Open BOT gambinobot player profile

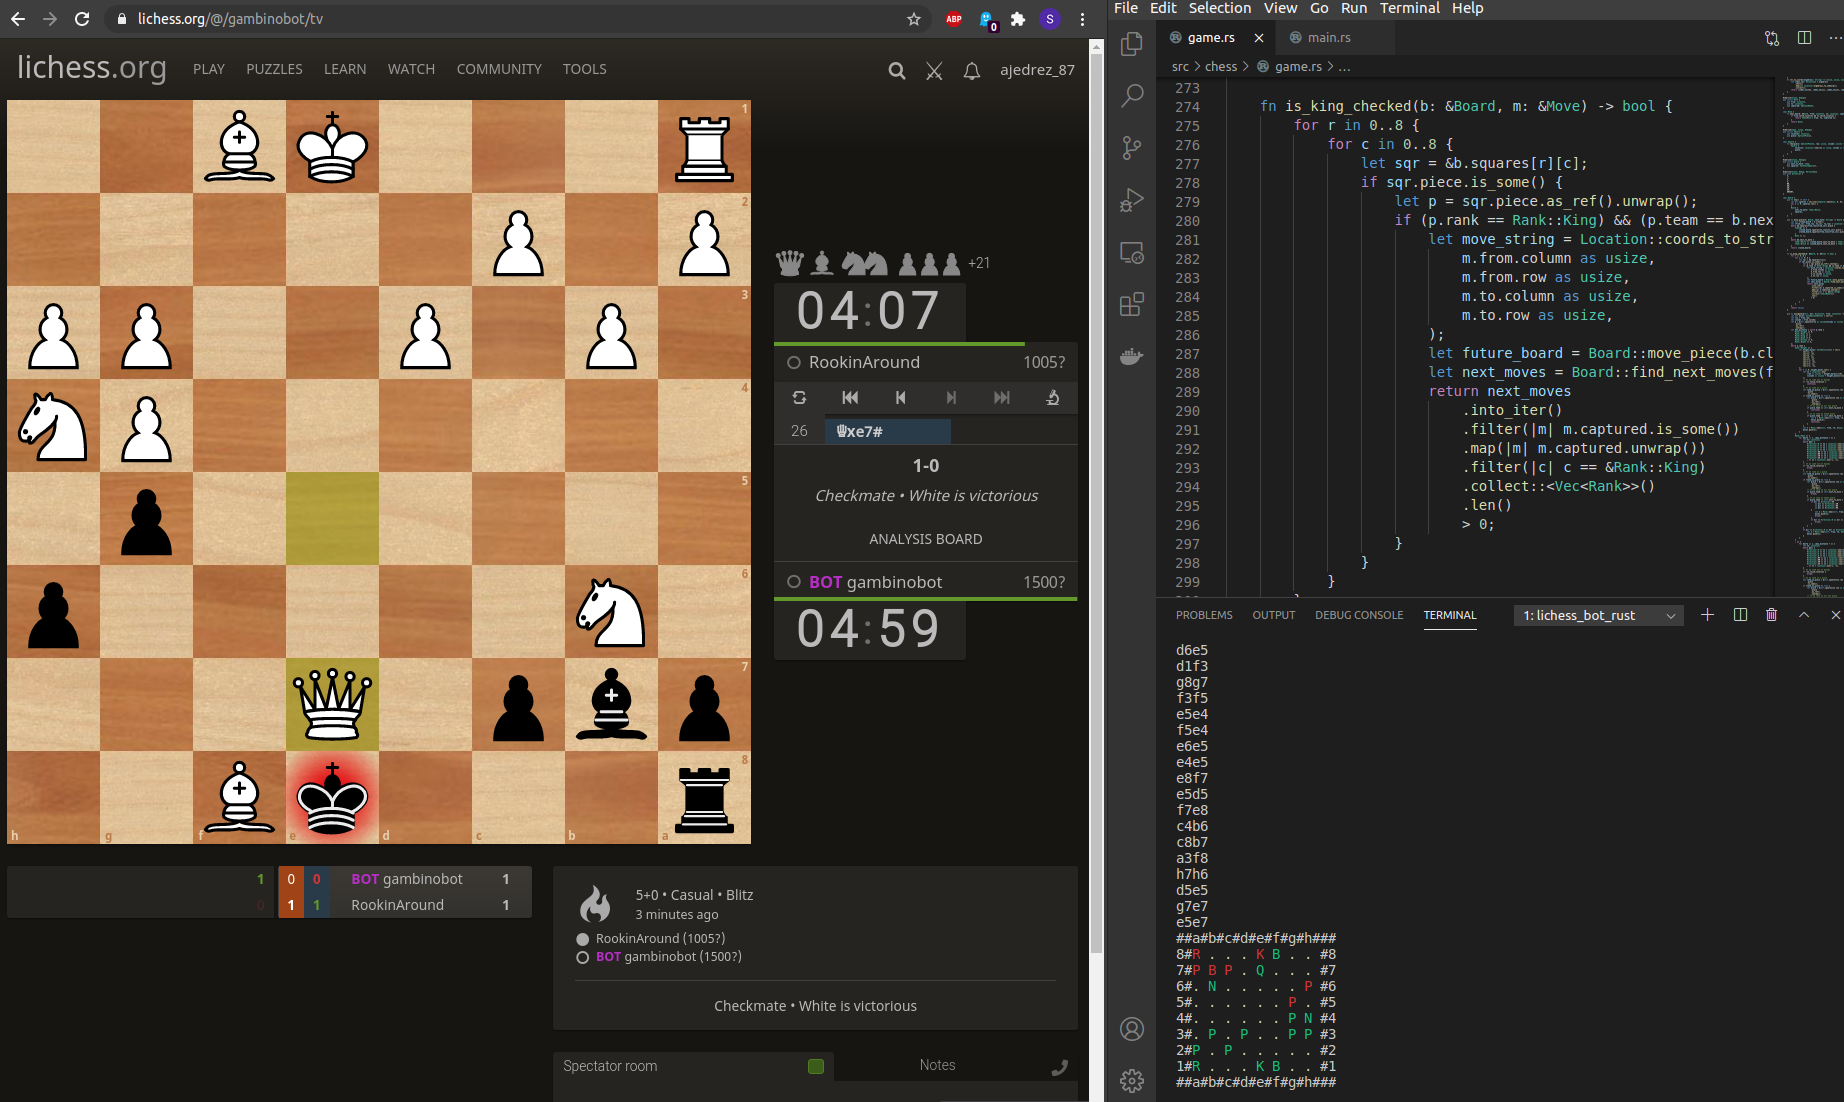(875, 582)
